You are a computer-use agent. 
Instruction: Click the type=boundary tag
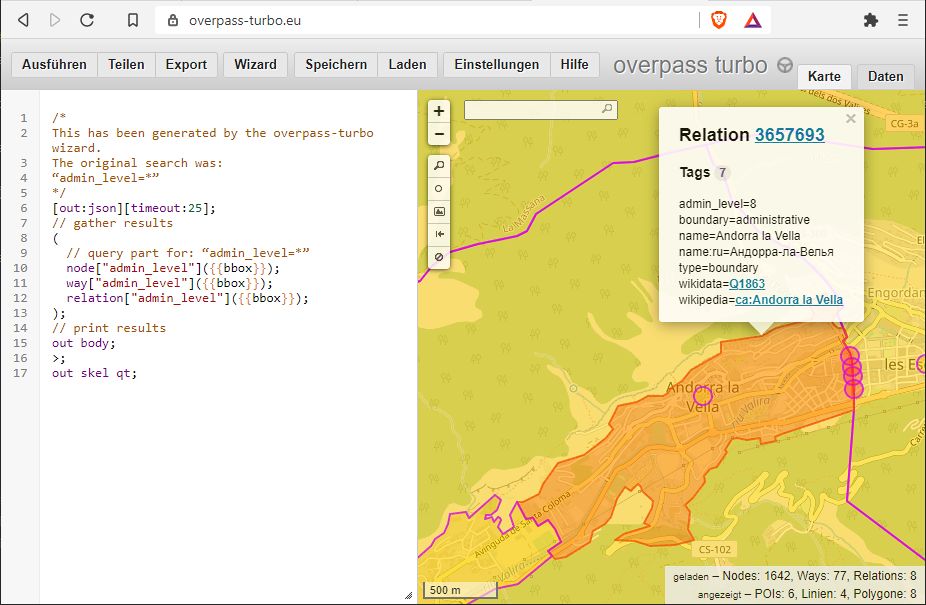click(718, 268)
